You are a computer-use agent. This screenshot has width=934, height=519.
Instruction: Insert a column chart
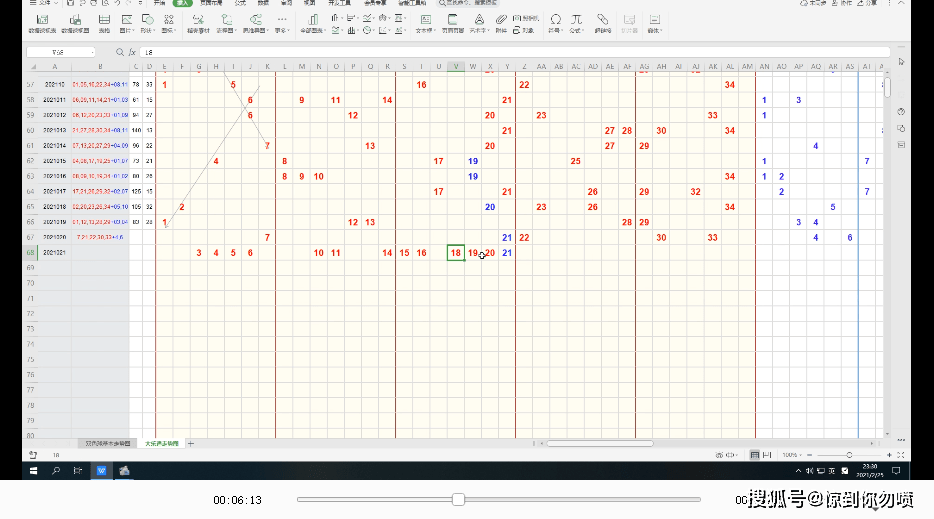336,18
